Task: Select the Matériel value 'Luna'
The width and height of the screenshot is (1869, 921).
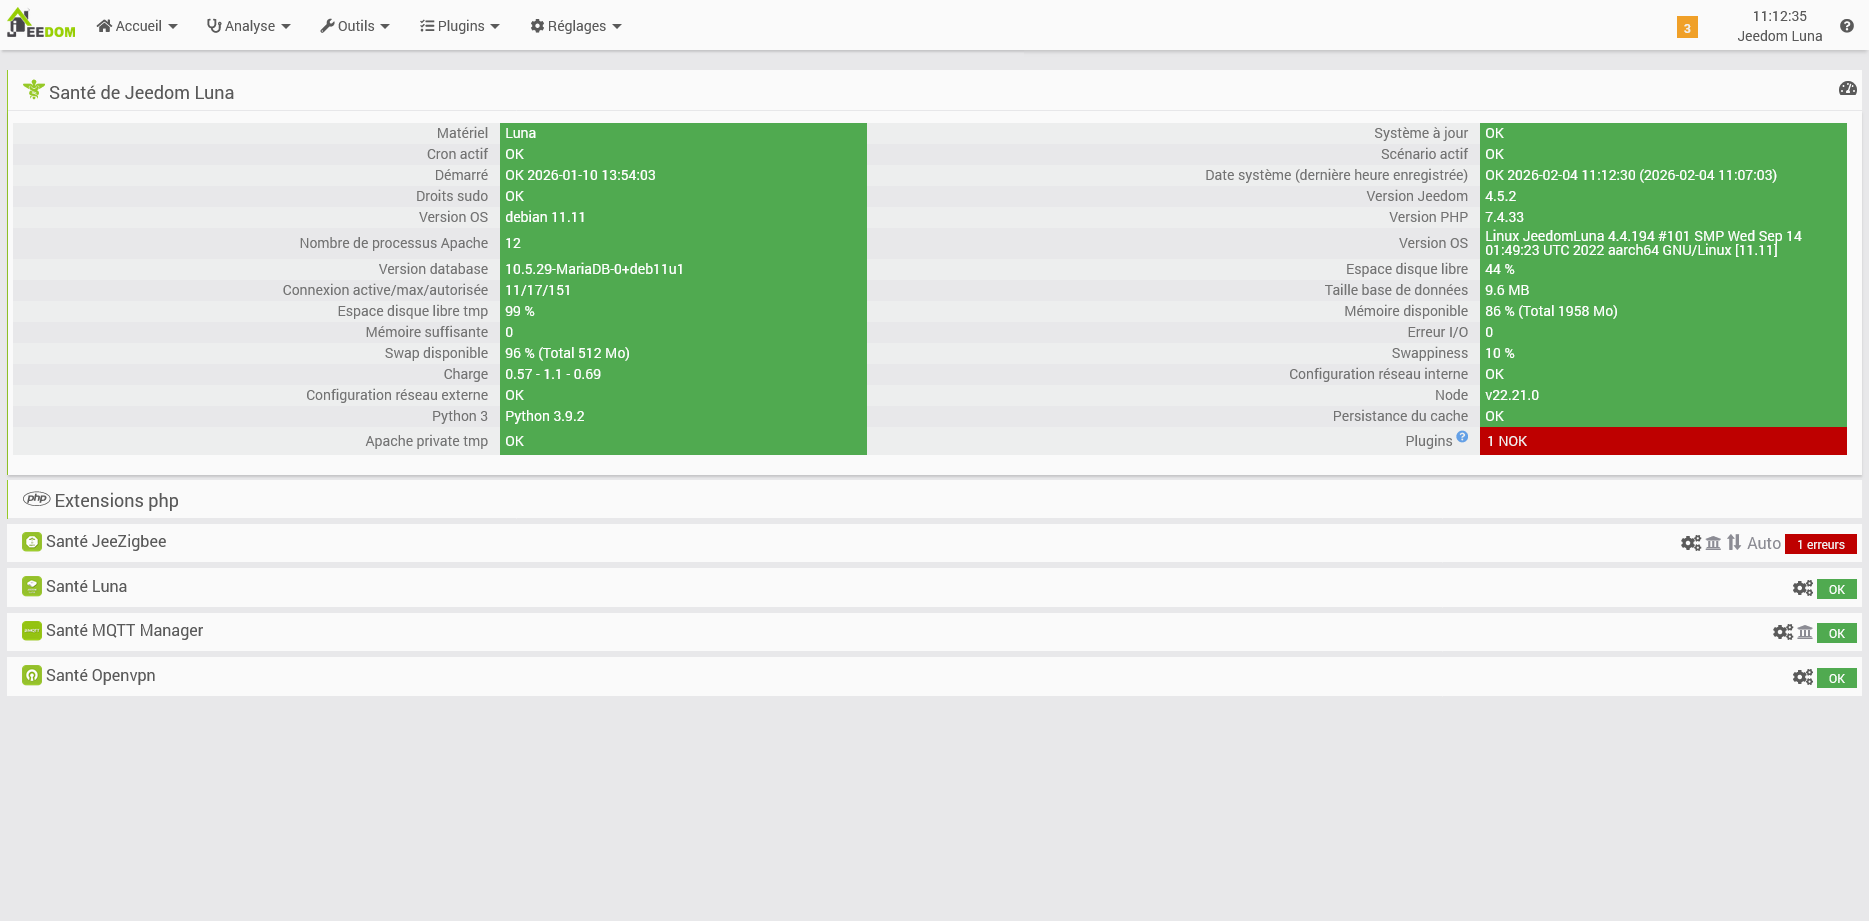Action: tap(520, 133)
